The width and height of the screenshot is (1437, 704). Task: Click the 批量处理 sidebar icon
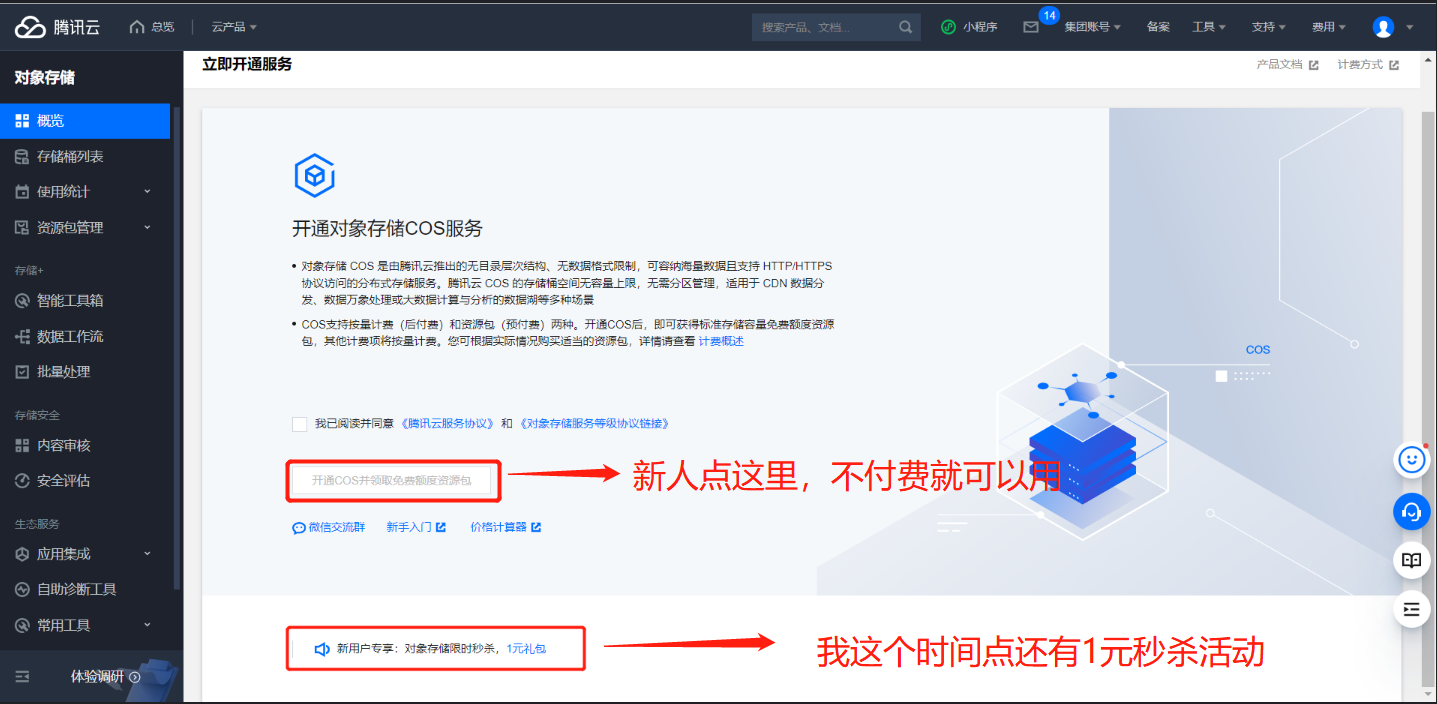point(22,372)
